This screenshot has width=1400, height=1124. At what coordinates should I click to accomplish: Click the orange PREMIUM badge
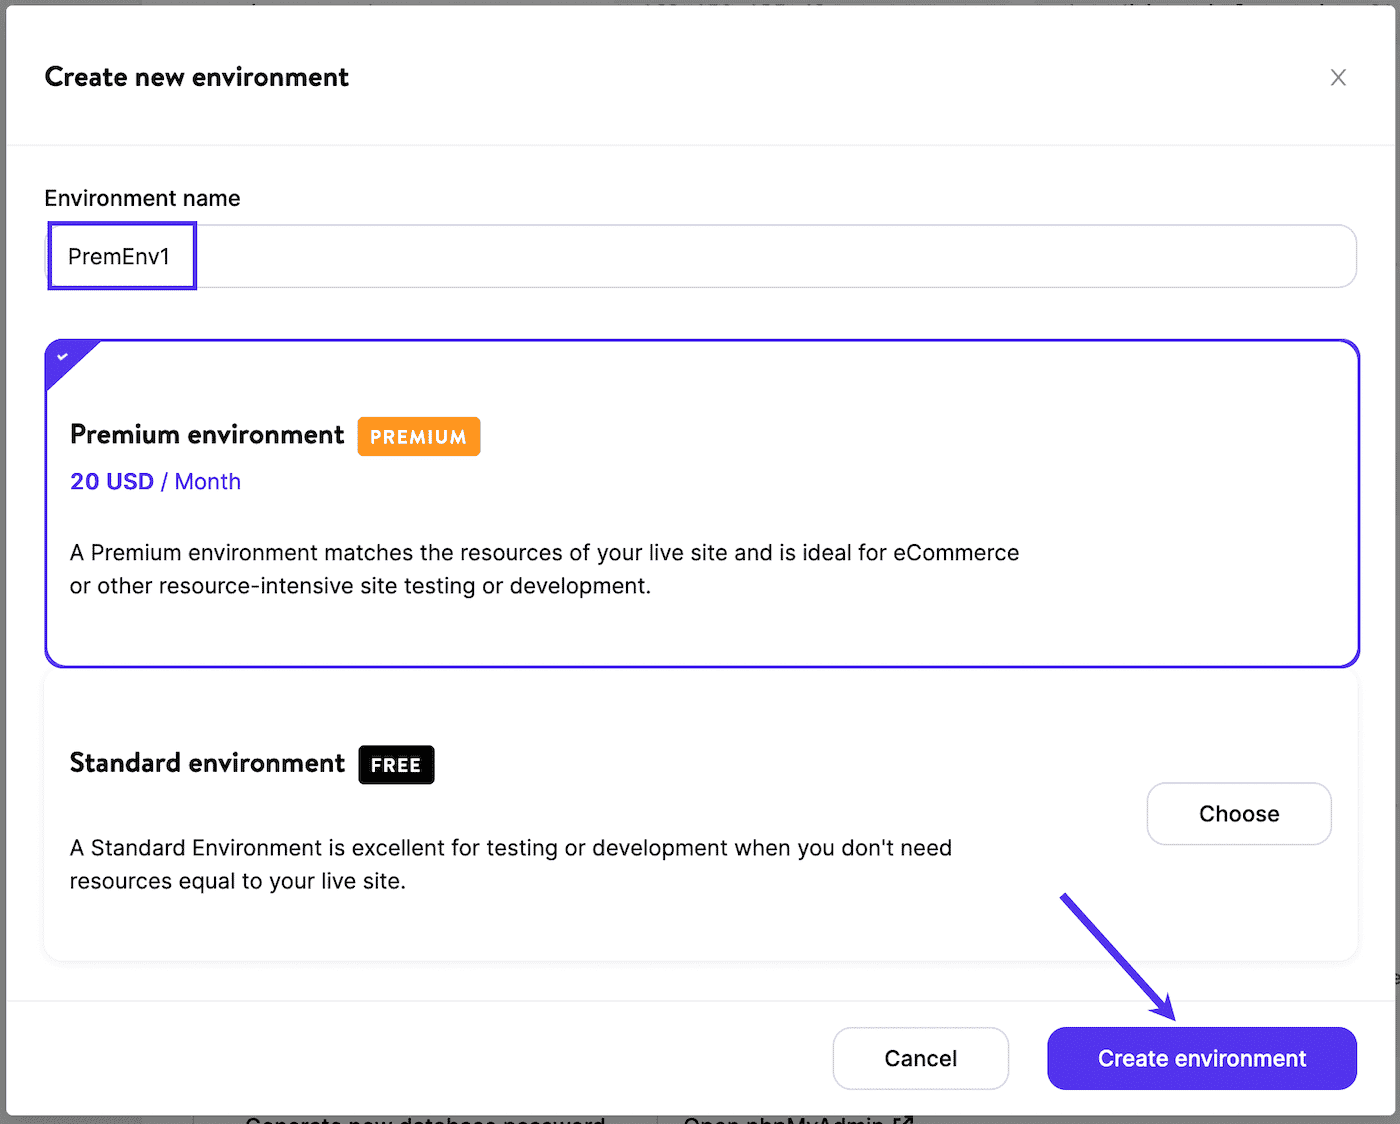[418, 437]
